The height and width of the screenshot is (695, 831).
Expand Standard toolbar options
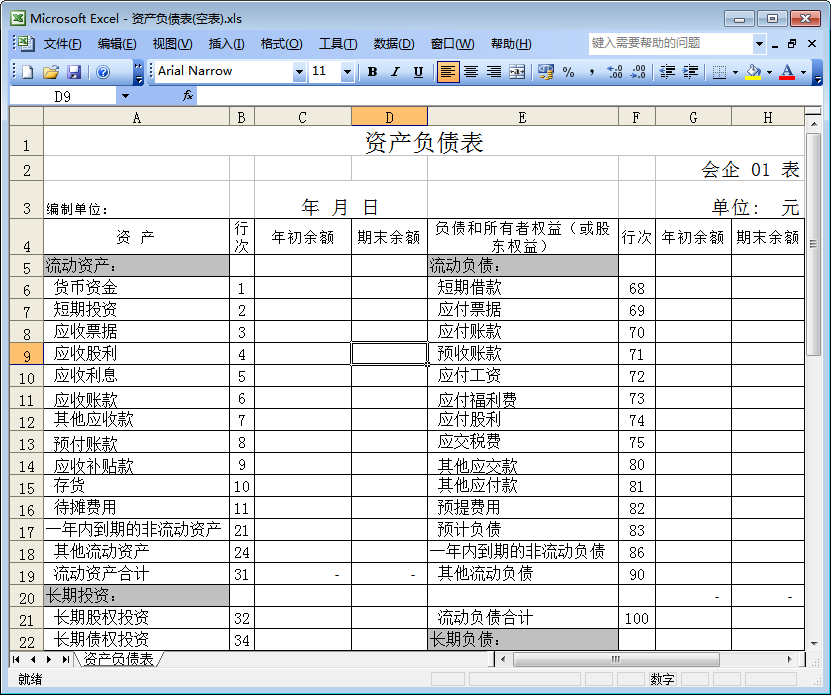pos(138,73)
